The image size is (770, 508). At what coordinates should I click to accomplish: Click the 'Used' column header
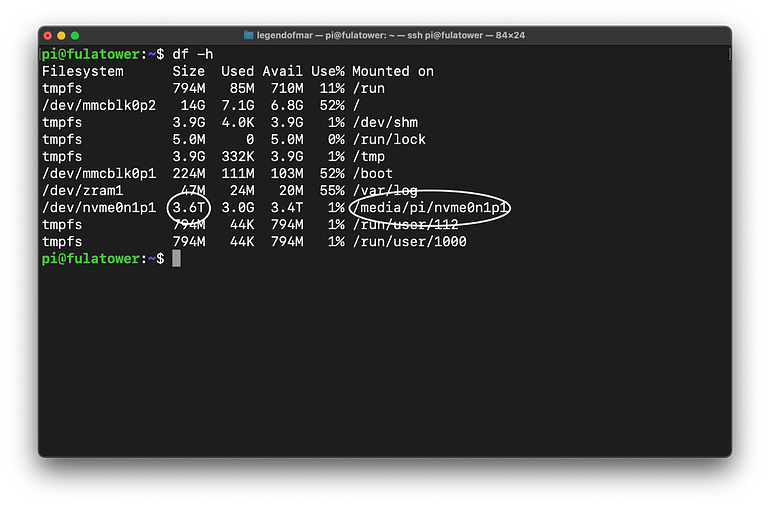point(238,71)
